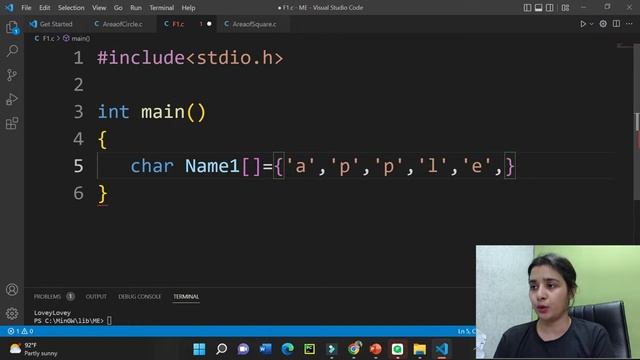Open taskbar Search magnifier icon
640x360 pixels.
click(221, 349)
